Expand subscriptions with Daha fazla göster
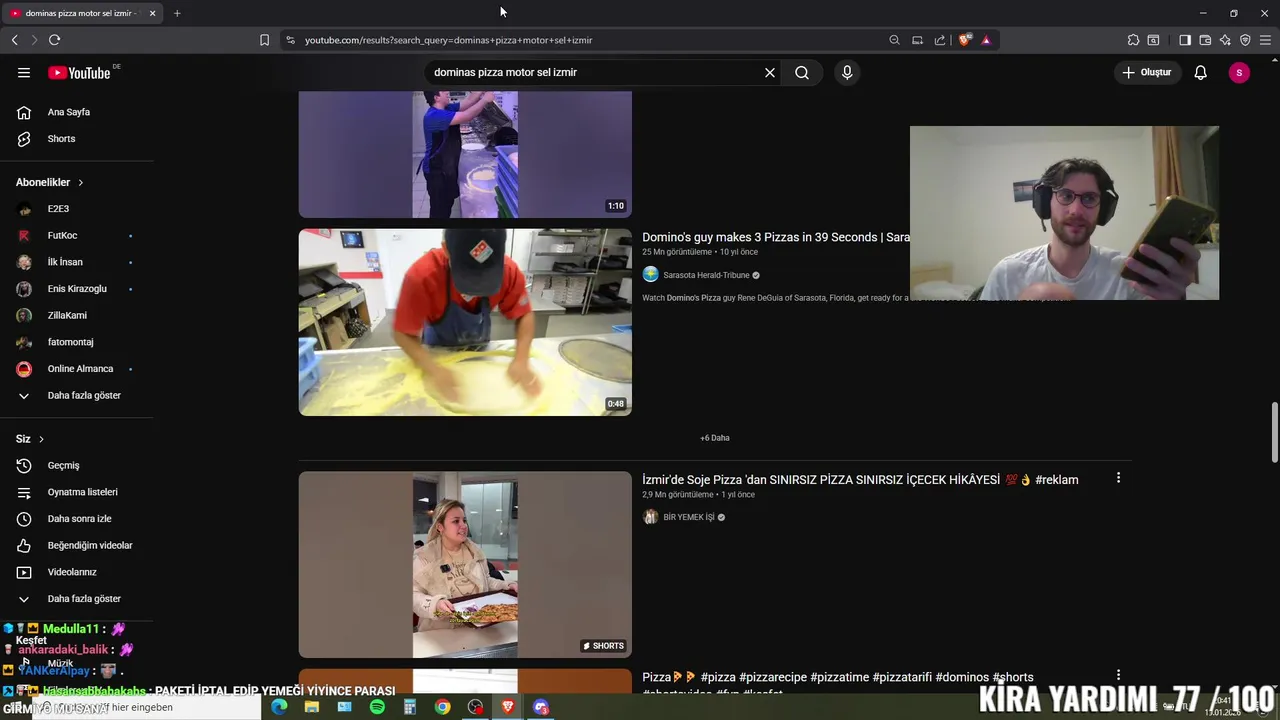The height and width of the screenshot is (720, 1280). pos(84,395)
